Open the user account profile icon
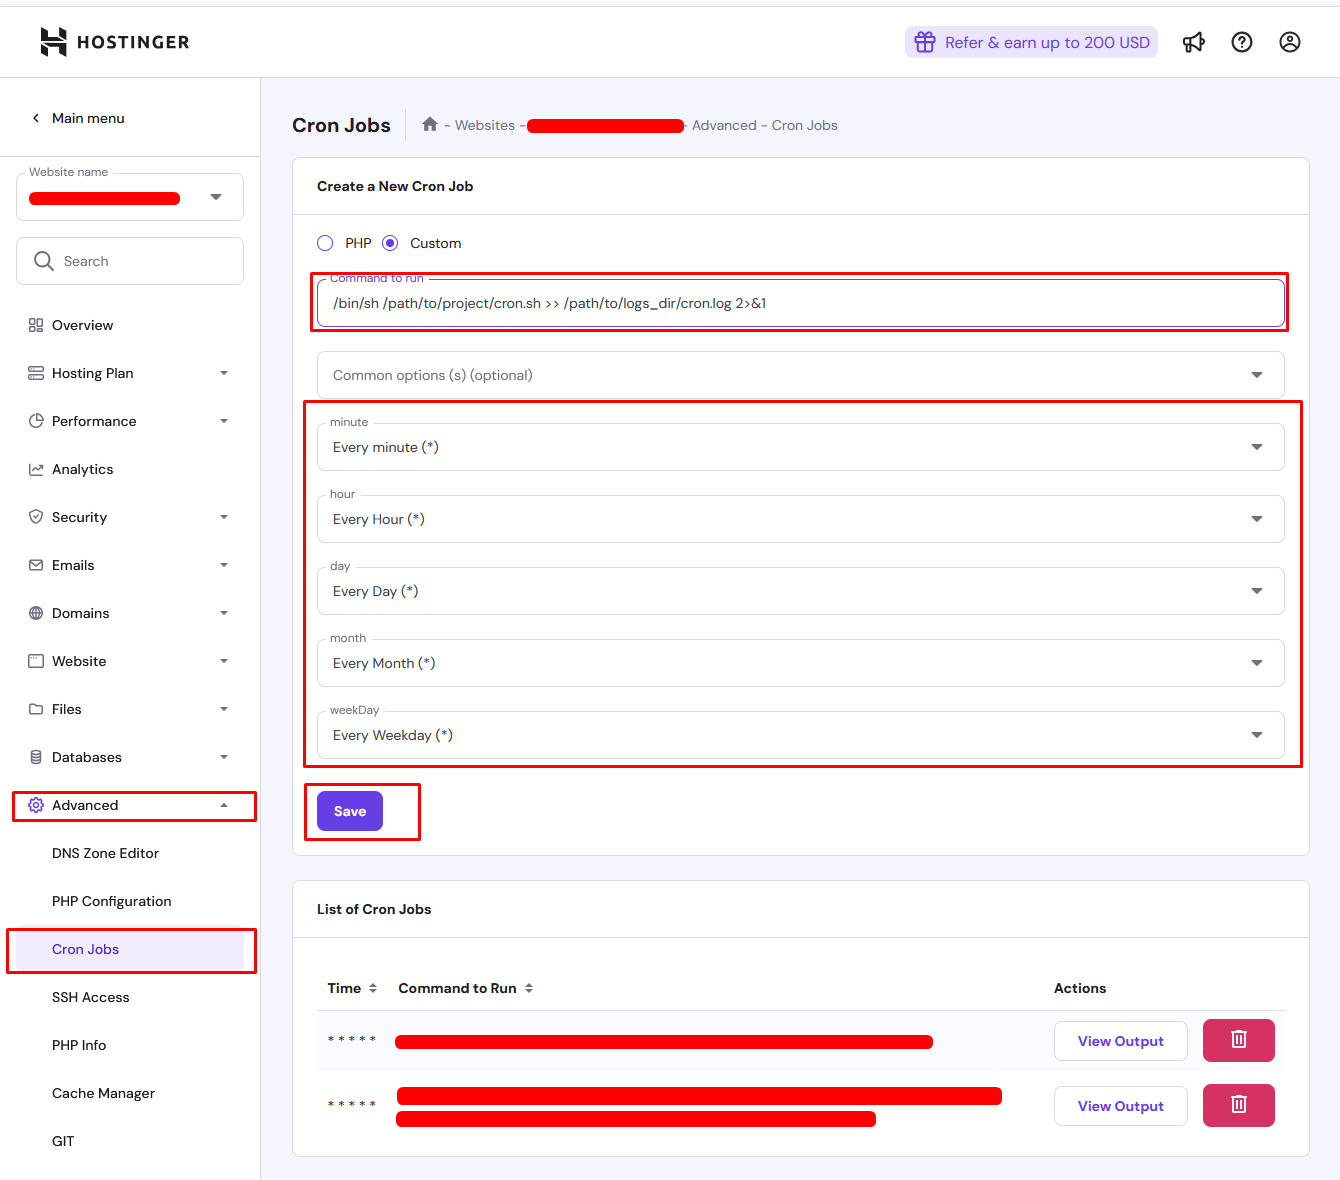 1289,42
